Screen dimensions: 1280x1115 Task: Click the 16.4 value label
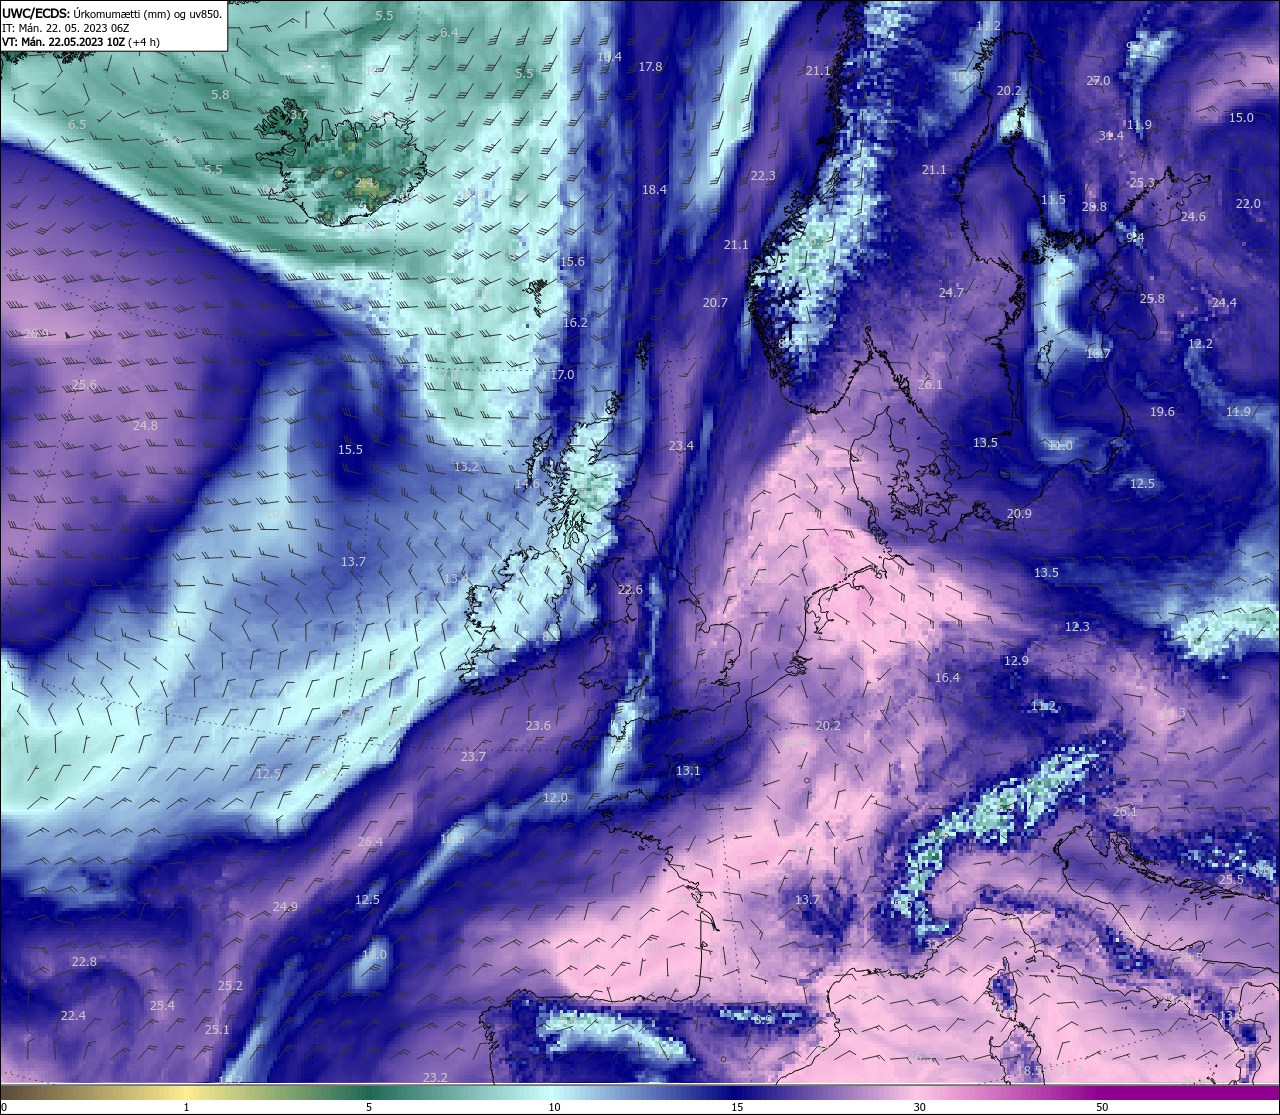pyautogui.click(x=947, y=678)
